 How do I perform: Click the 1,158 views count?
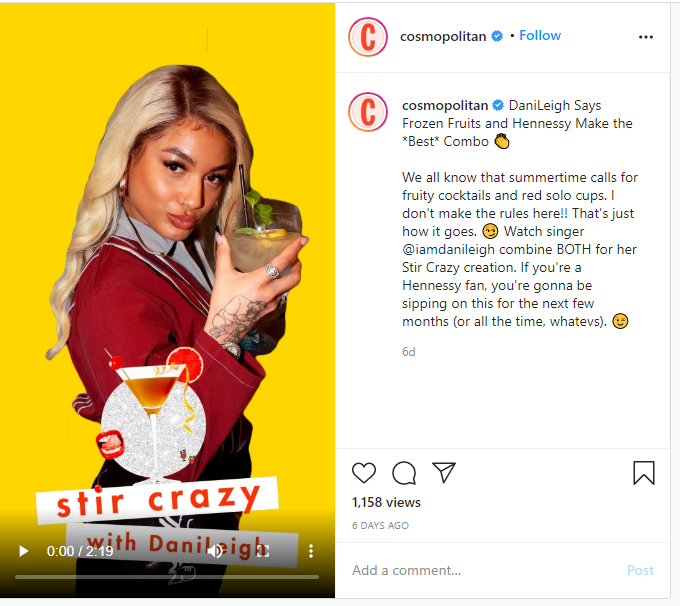point(386,502)
